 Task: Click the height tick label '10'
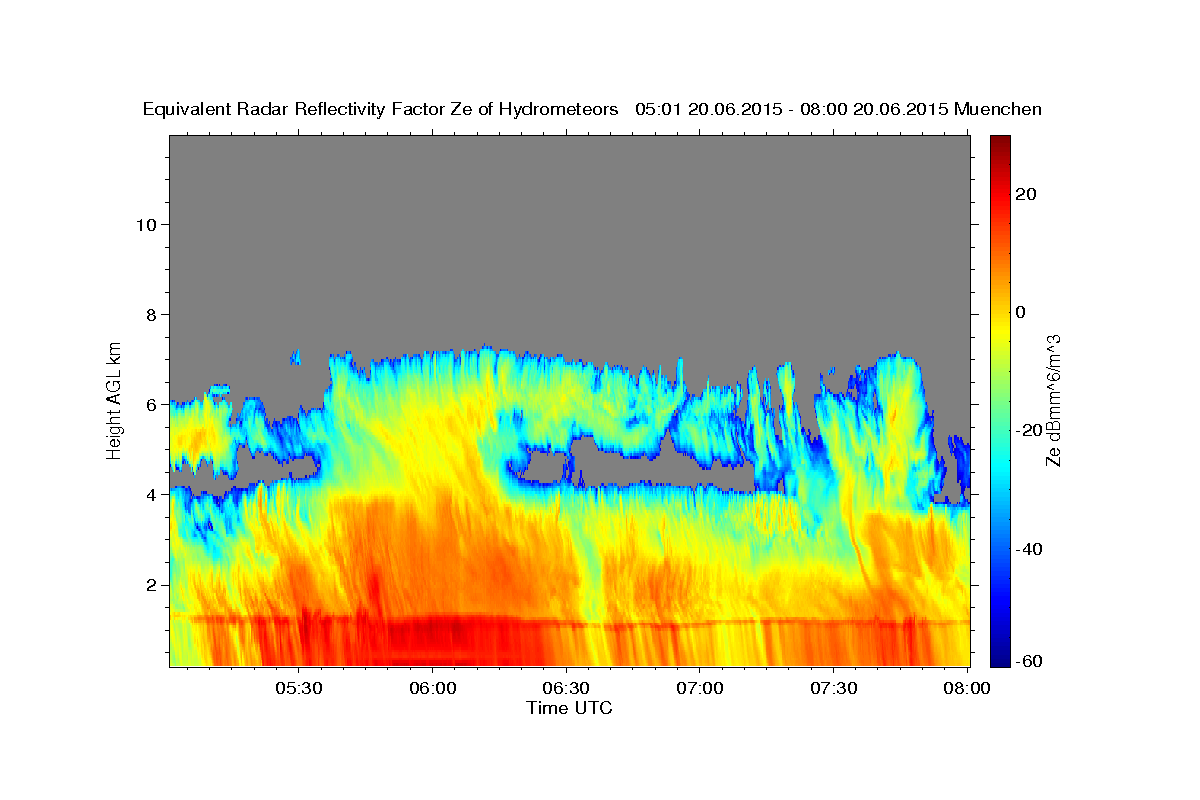145,224
